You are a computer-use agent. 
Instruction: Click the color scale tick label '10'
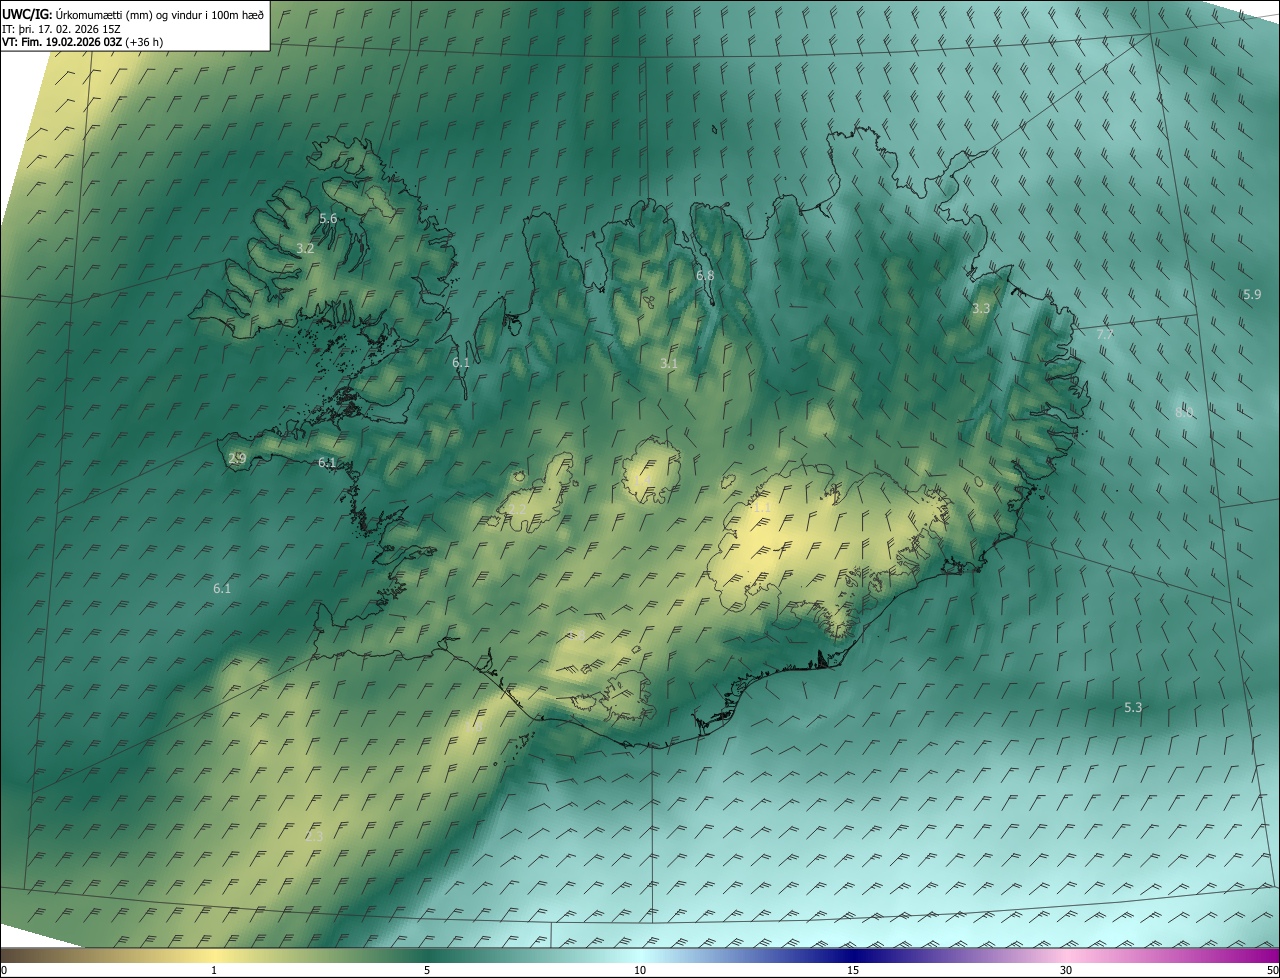tap(640, 970)
